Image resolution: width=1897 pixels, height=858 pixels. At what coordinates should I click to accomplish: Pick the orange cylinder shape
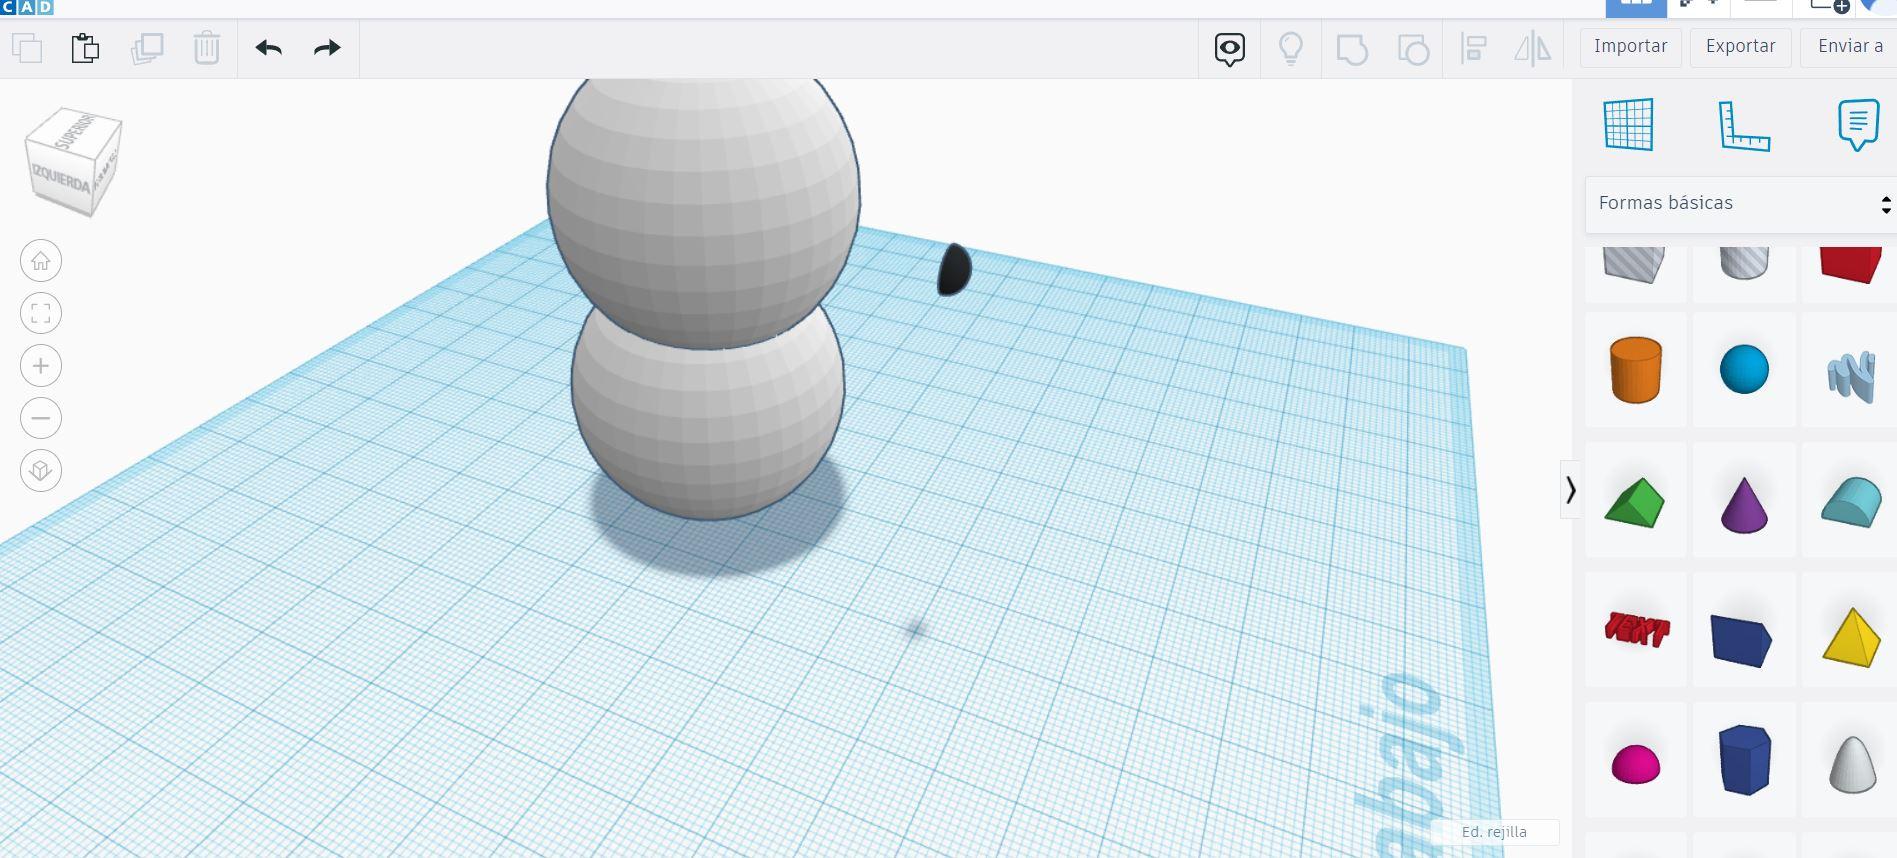(1636, 370)
